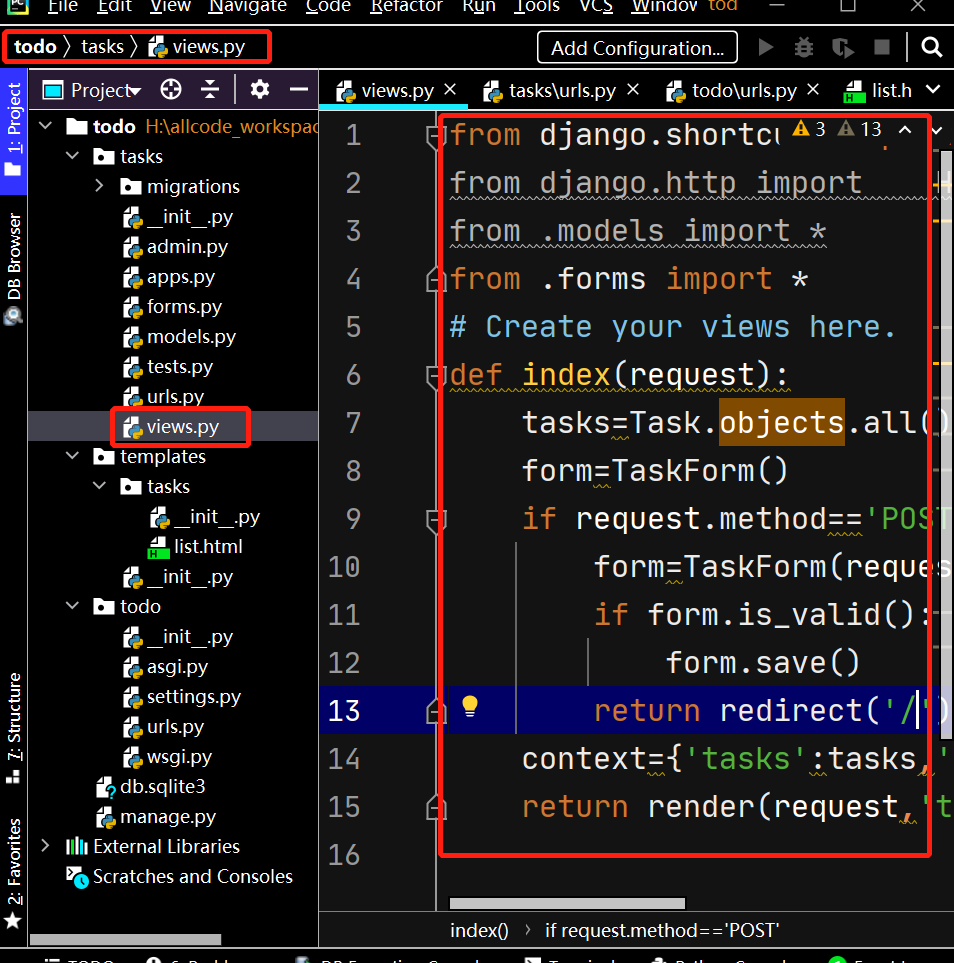Click the intention lightbulb on line 13
Viewport: 954px width, 963px height.
pos(469,706)
